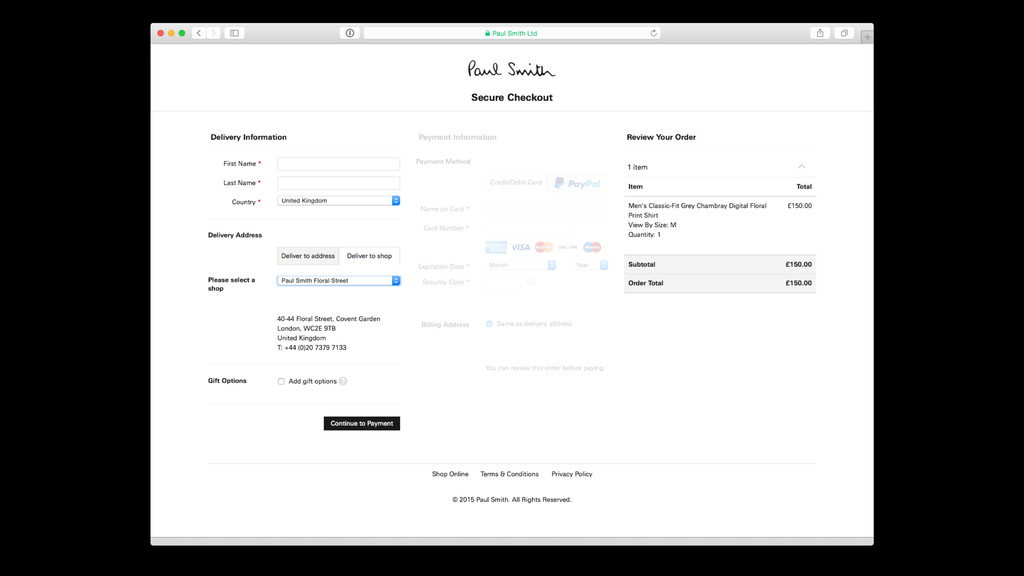Click the Review Your Order heading

click(x=661, y=137)
